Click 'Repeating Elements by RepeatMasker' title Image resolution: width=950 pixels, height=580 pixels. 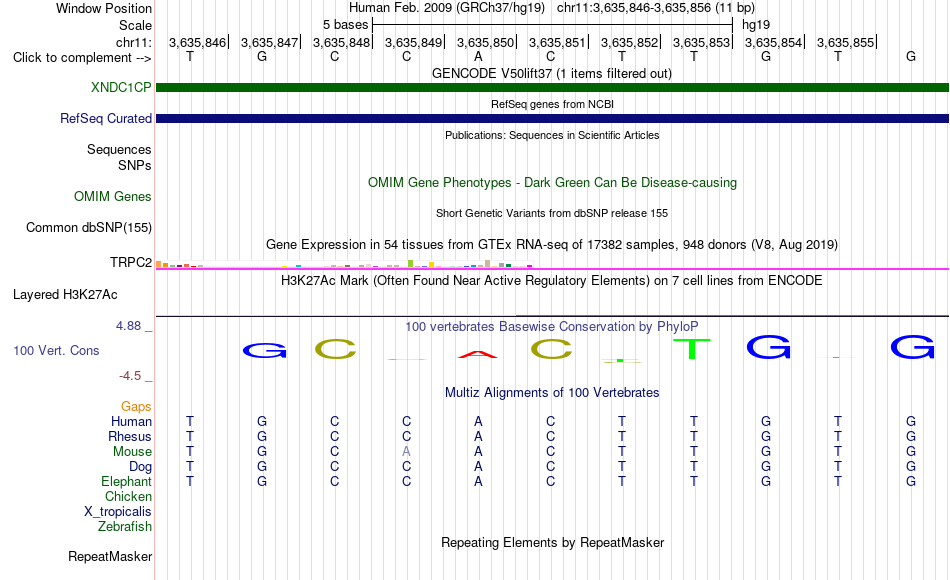click(552, 542)
